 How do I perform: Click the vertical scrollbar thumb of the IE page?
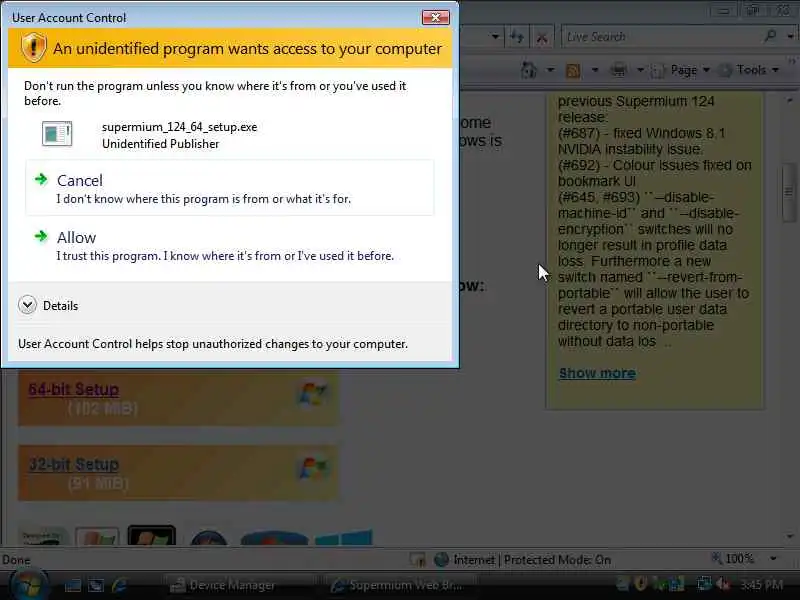coord(789,192)
